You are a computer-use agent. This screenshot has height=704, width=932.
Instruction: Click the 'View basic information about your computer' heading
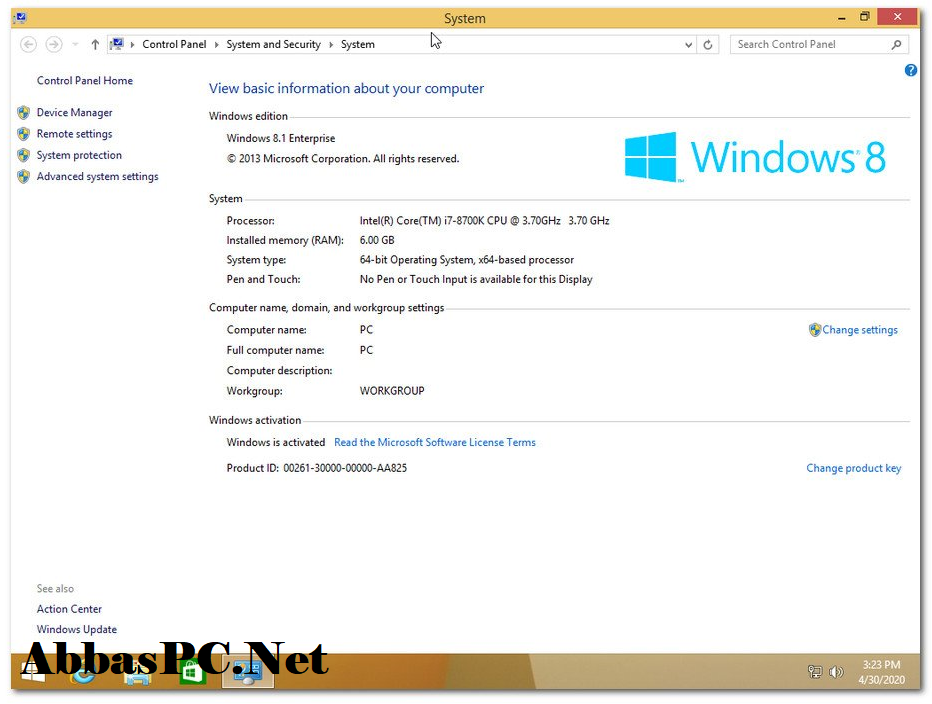(346, 89)
